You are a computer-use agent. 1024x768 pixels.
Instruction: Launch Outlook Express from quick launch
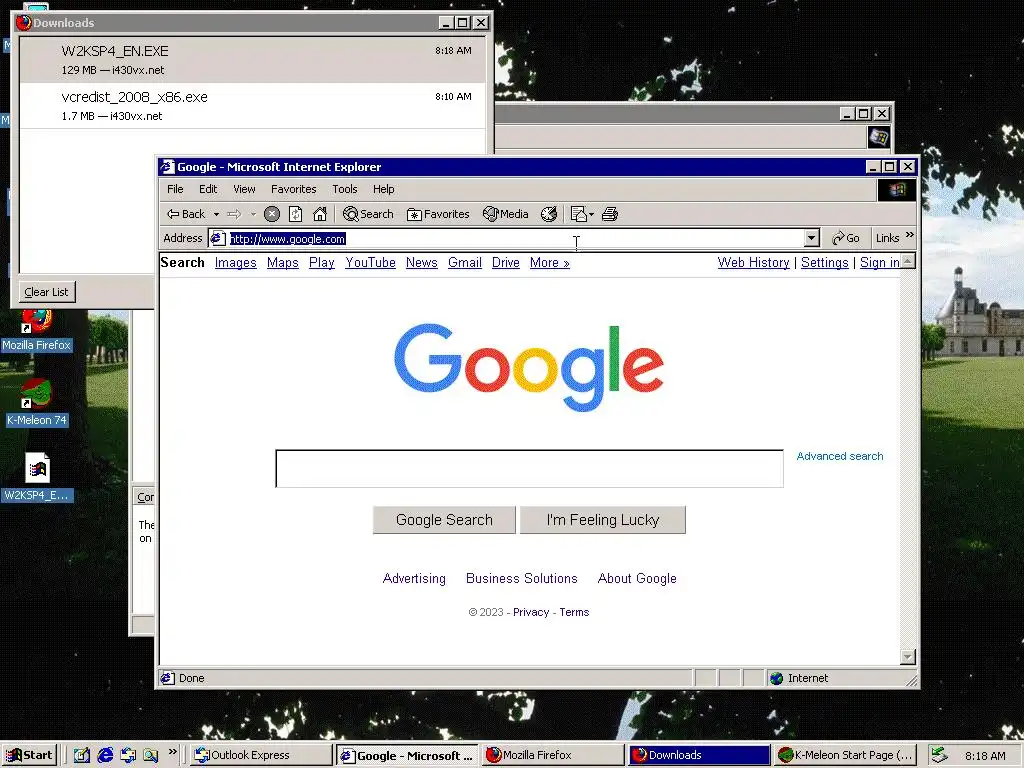pyautogui.click(x=128, y=755)
